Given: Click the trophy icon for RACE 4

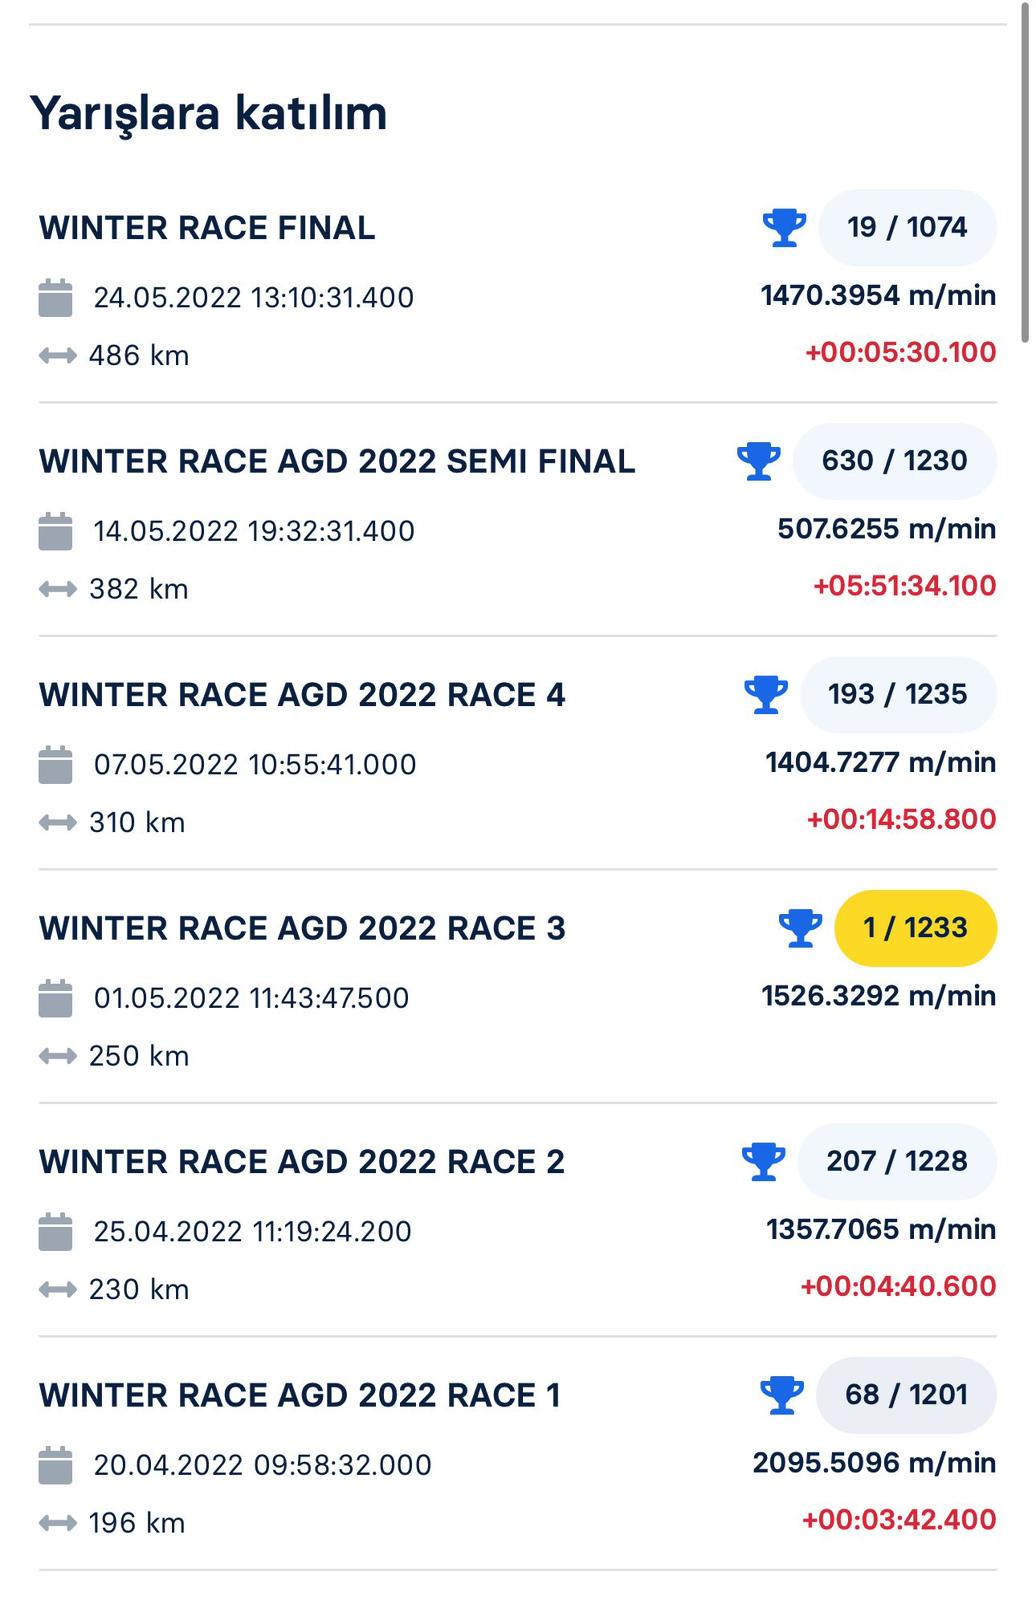Looking at the screenshot, I should [x=766, y=694].
